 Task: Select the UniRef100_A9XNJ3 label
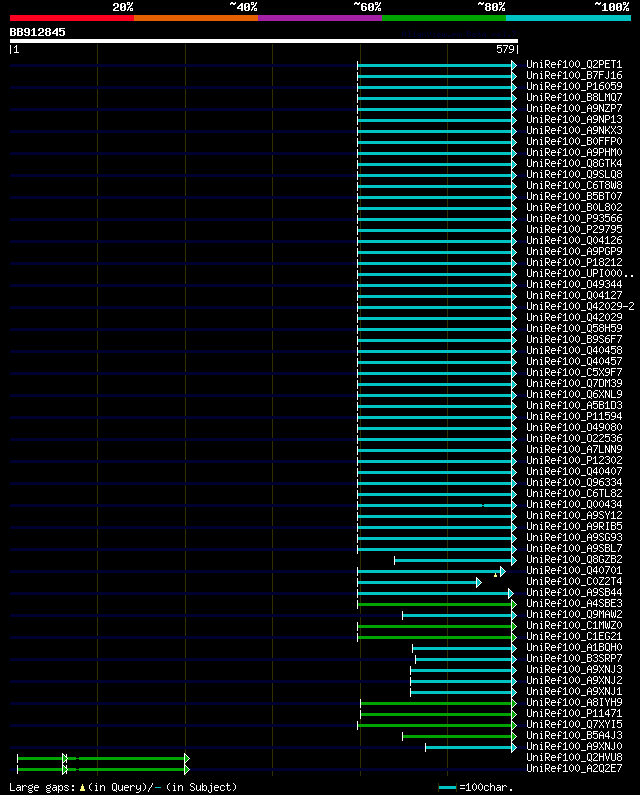coord(574,669)
